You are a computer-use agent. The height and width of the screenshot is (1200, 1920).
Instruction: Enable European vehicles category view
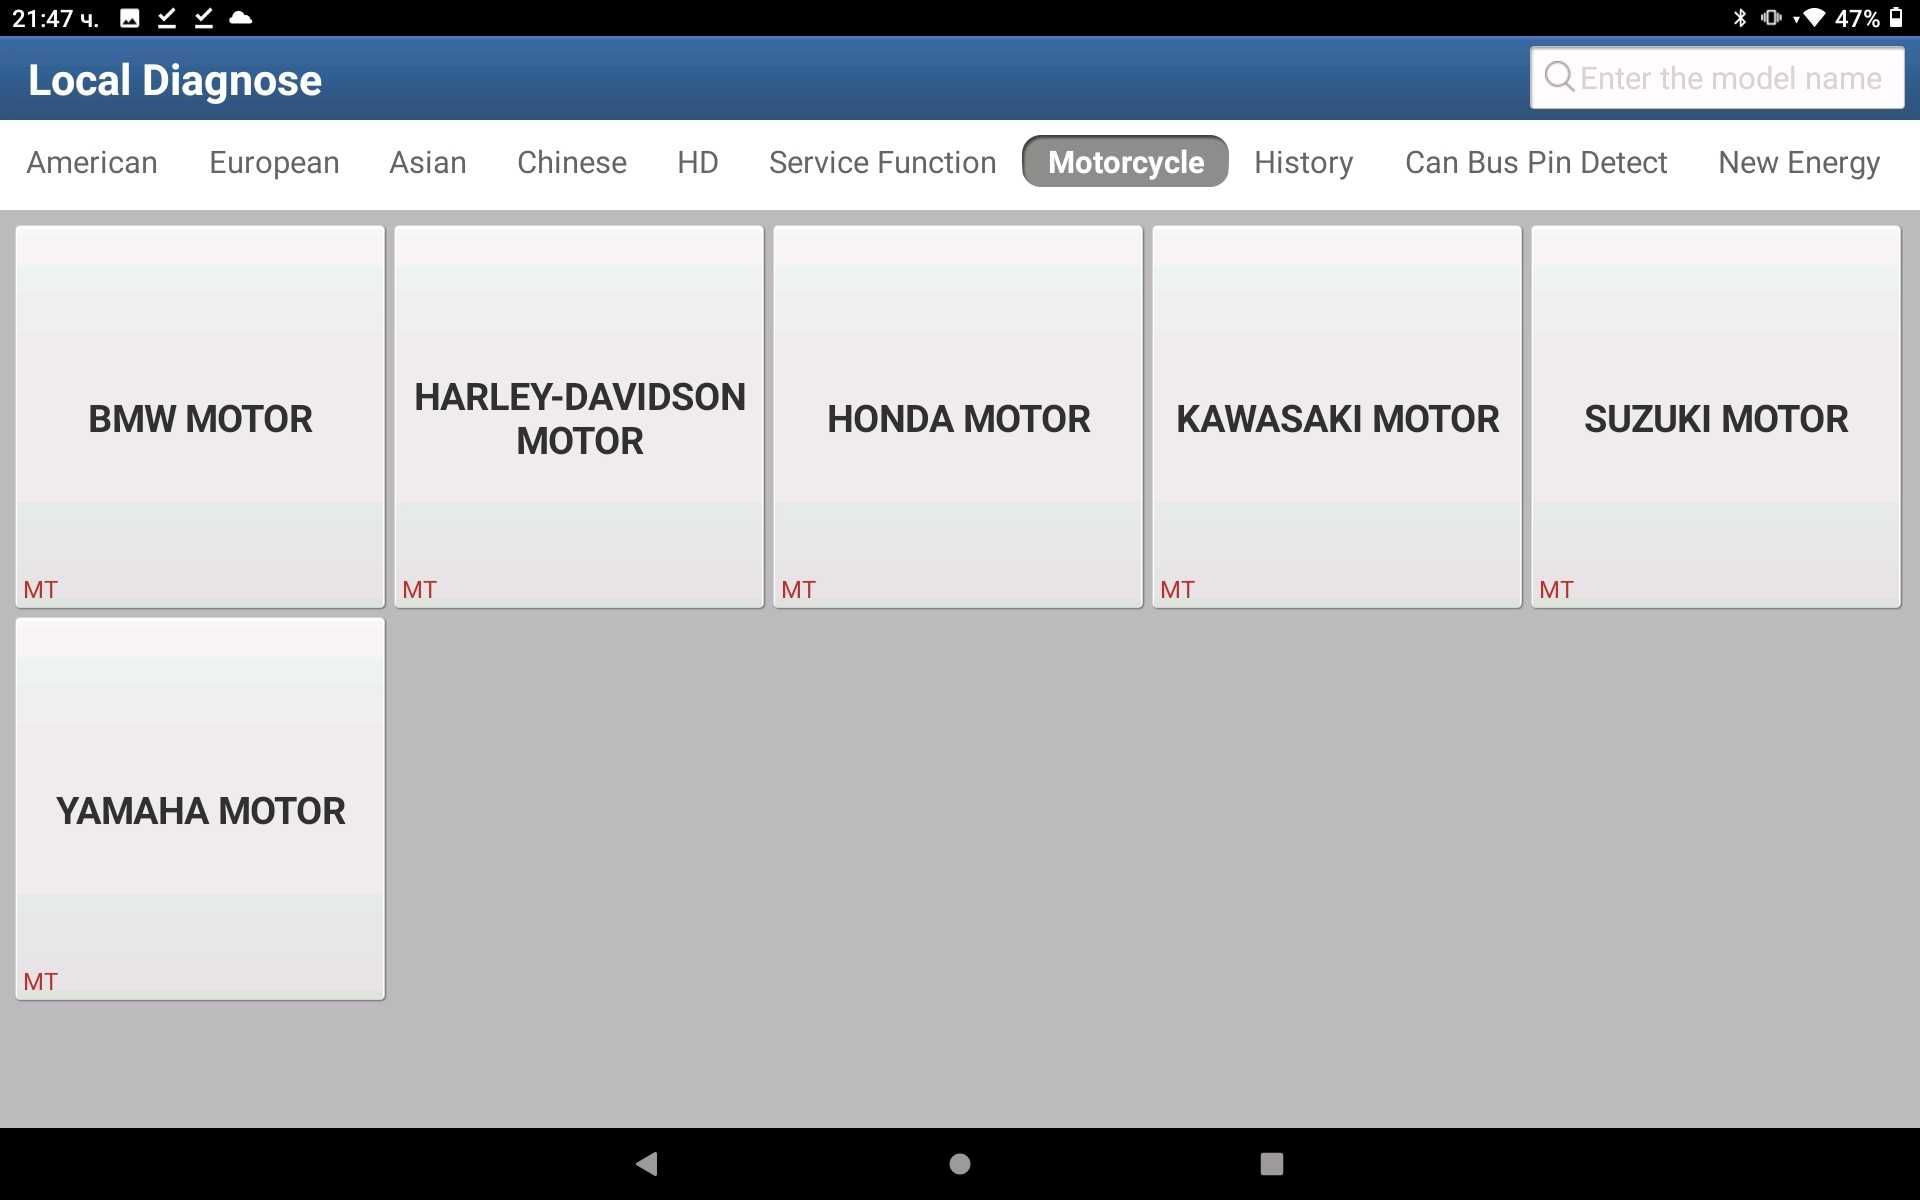click(x=274, y=160)
